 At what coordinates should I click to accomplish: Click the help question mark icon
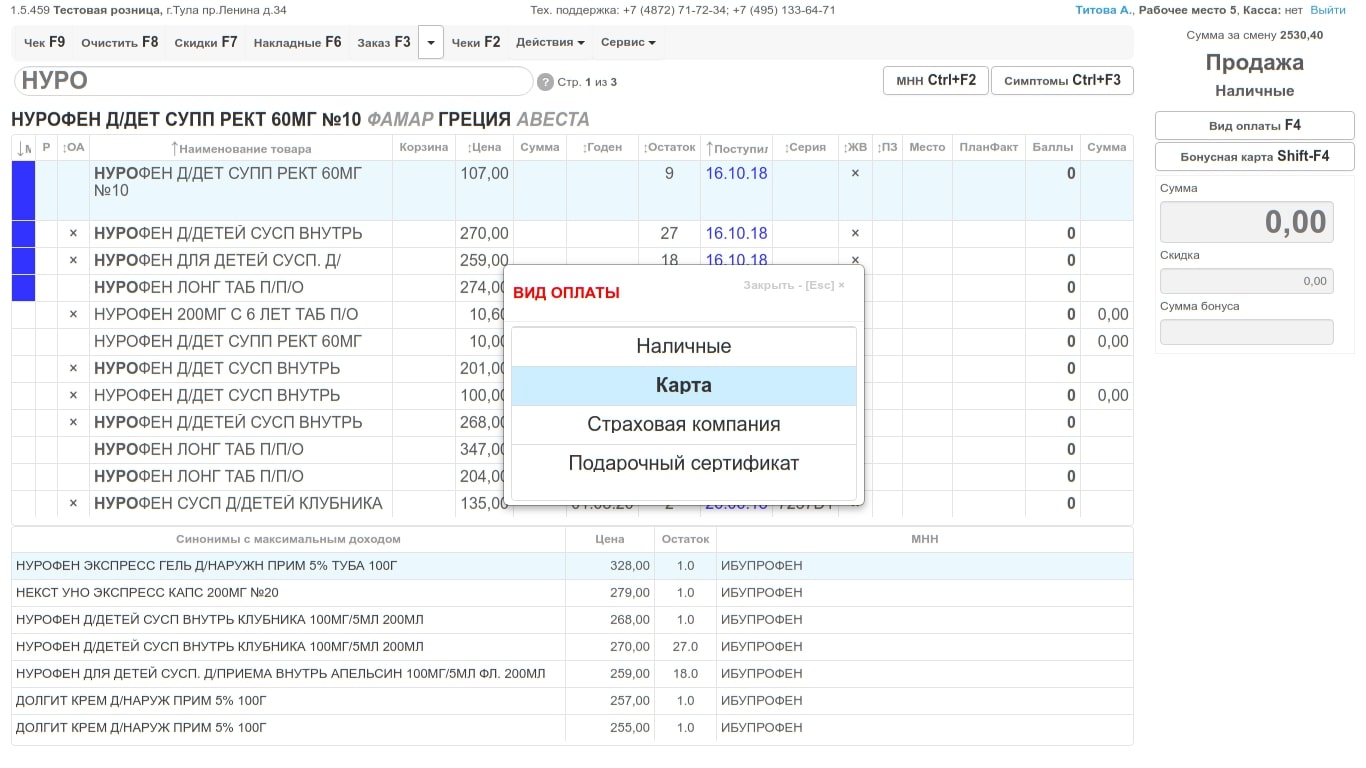click(545, 82)
